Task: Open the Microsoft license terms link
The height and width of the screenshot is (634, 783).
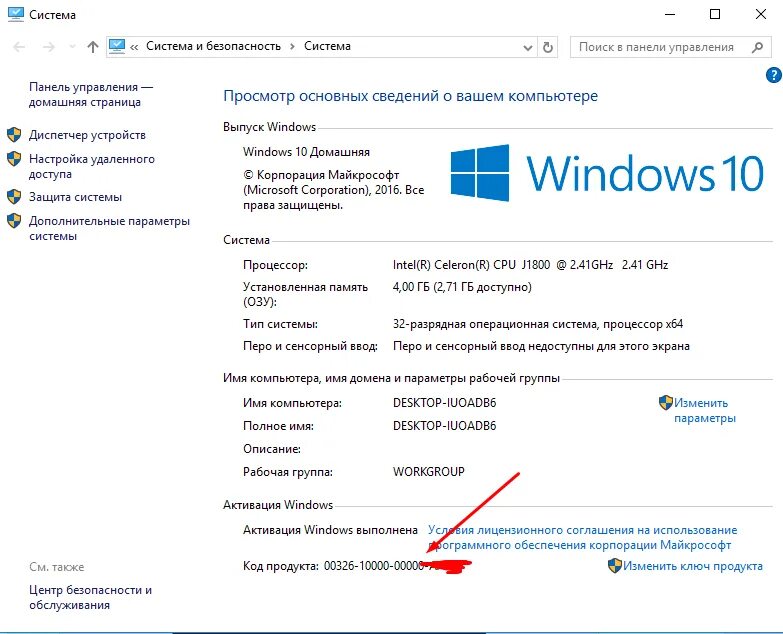Action: click(582, 537)
